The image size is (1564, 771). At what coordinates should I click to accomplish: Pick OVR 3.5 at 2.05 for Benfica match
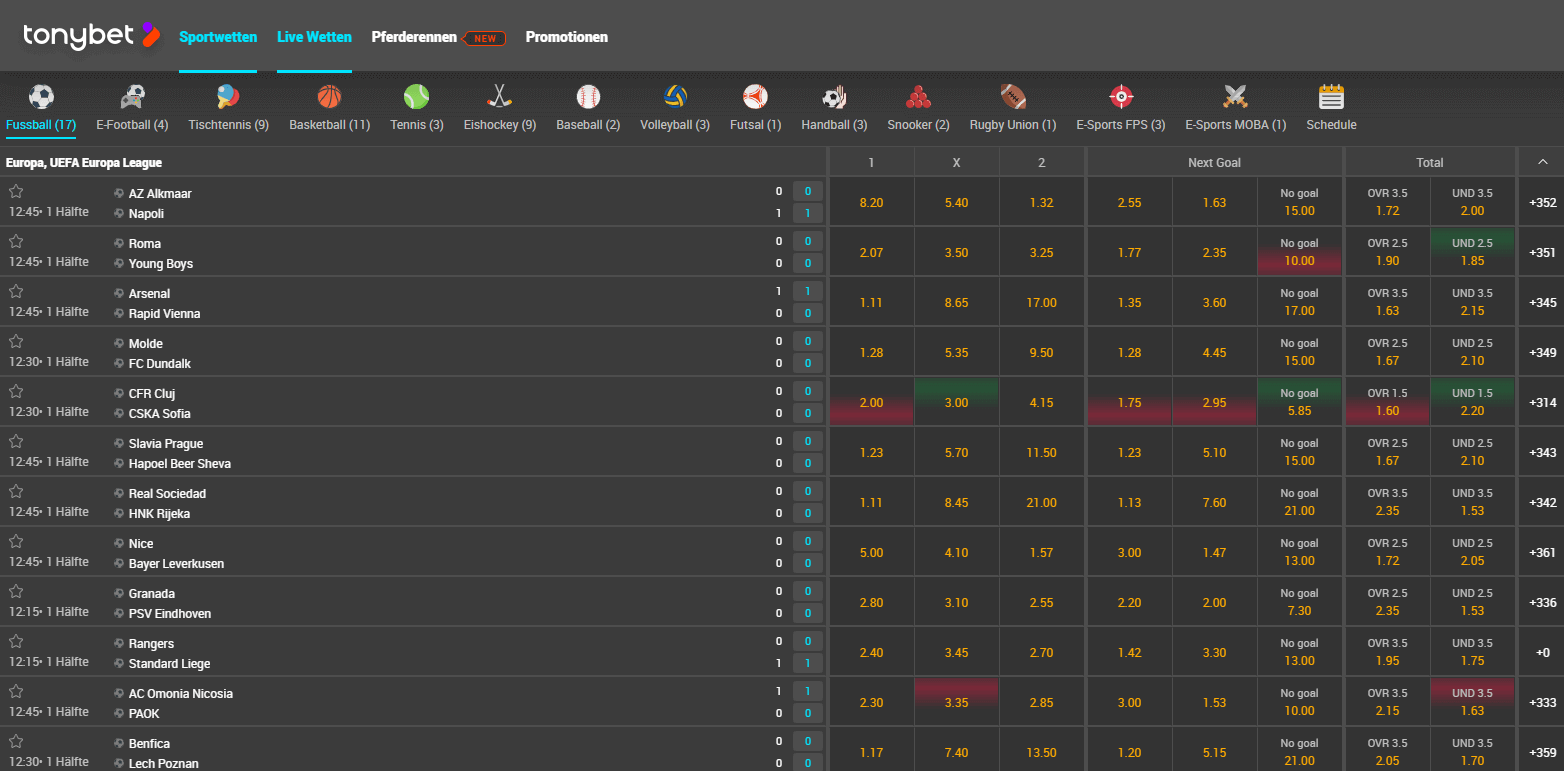1387,750
